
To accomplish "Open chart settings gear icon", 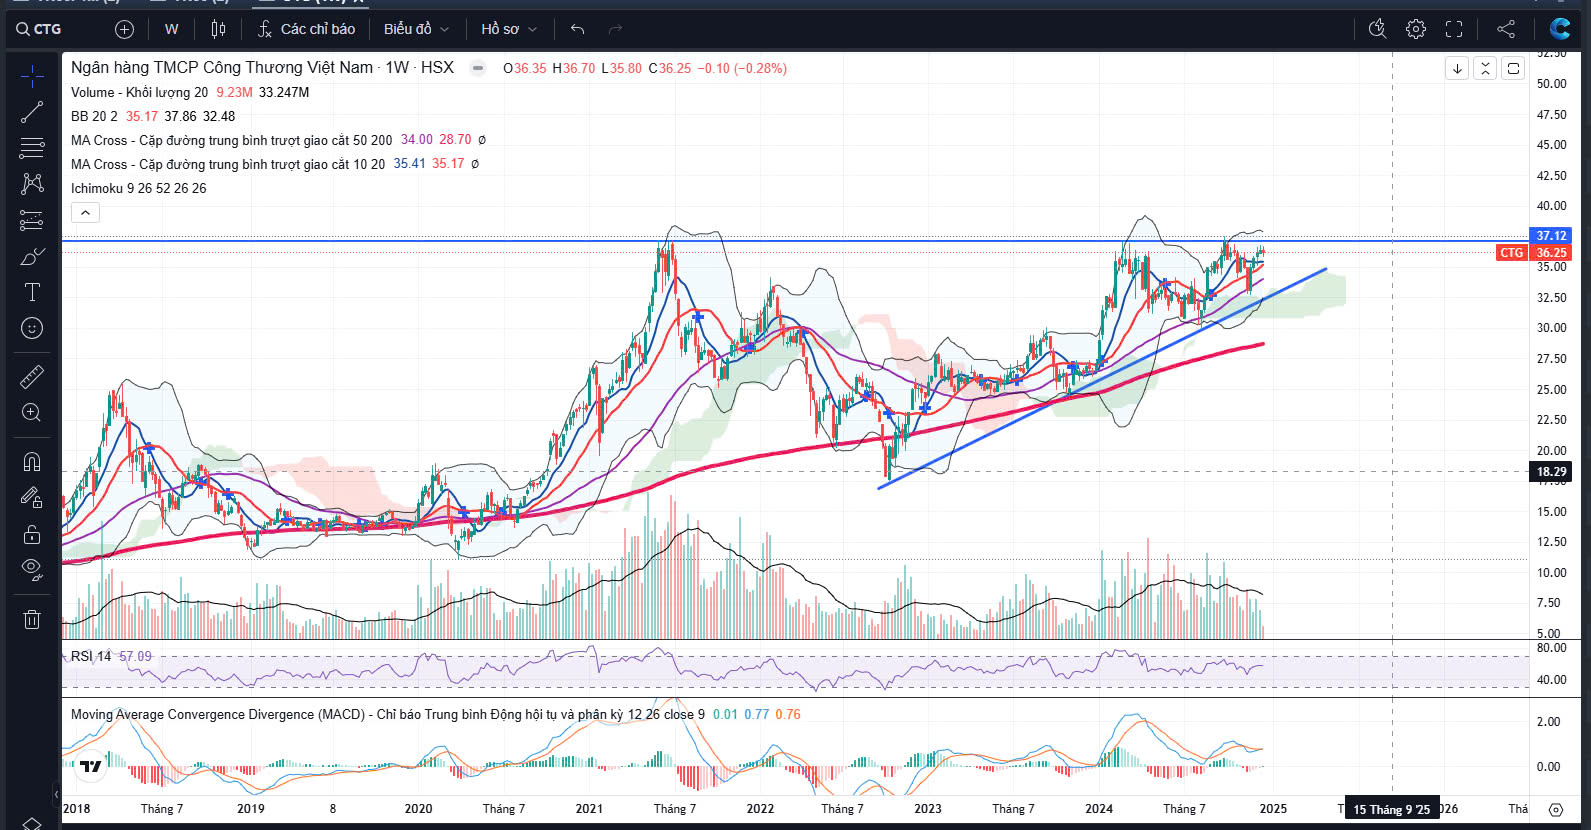I will point(1416,29).
